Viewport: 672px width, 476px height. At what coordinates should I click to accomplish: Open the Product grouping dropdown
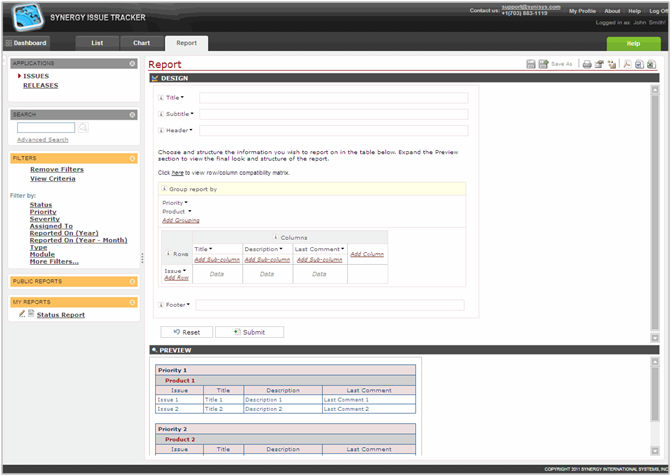[189, 211]
